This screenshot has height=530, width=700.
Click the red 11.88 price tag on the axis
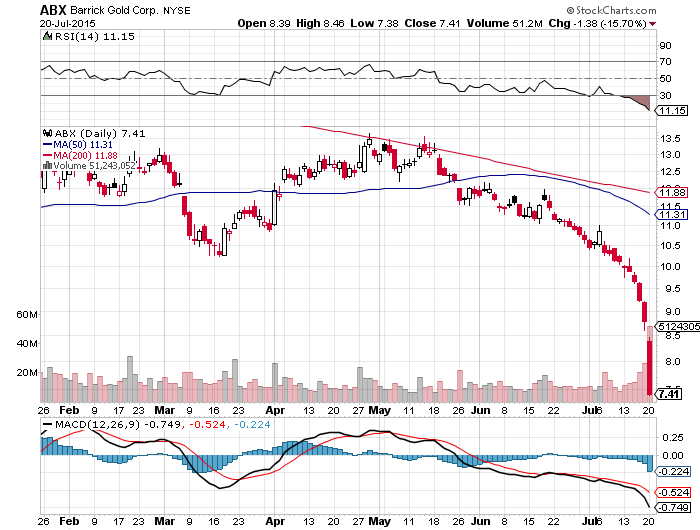672,193
